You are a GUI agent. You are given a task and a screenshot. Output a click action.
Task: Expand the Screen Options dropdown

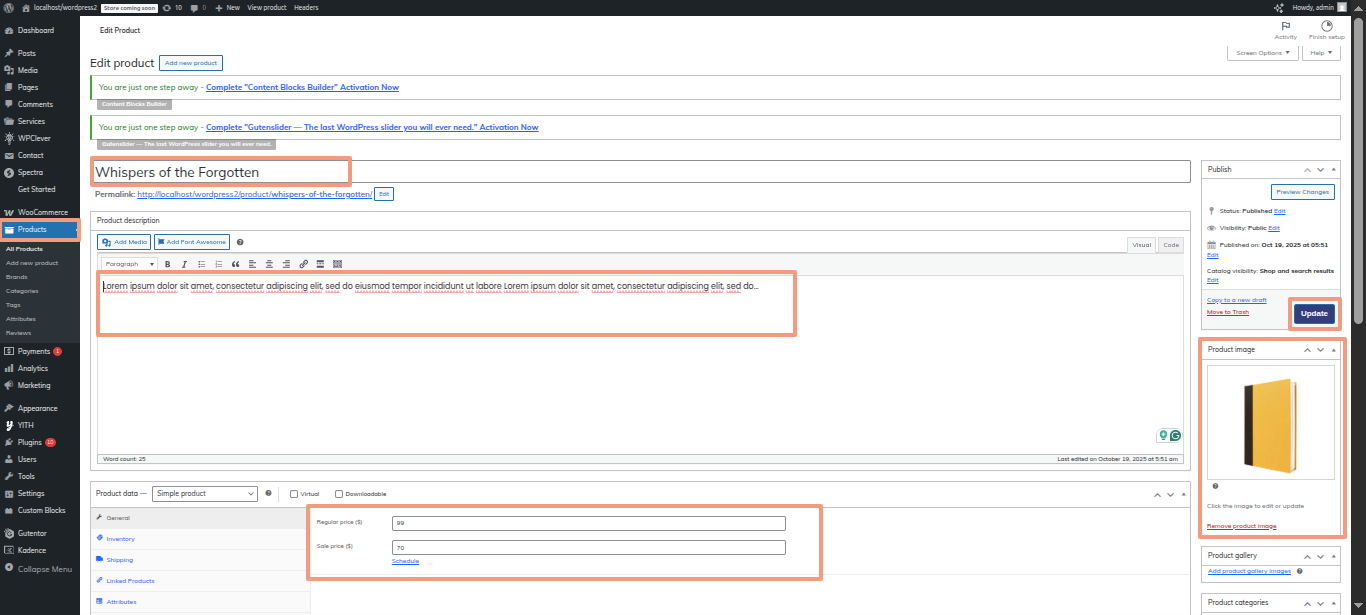pos(1262,53)
